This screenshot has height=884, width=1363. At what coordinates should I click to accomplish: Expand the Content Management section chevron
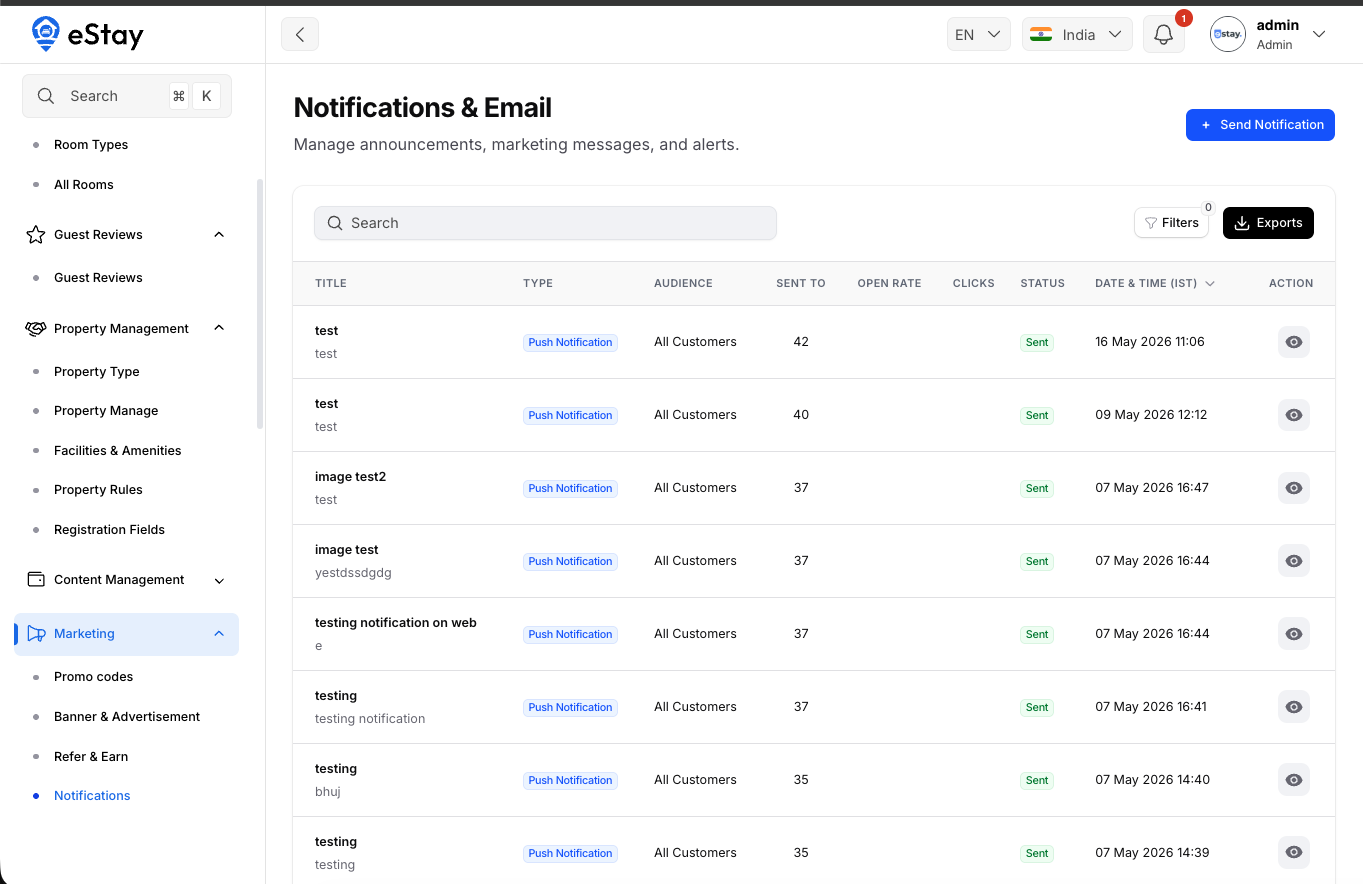point(219,580)
